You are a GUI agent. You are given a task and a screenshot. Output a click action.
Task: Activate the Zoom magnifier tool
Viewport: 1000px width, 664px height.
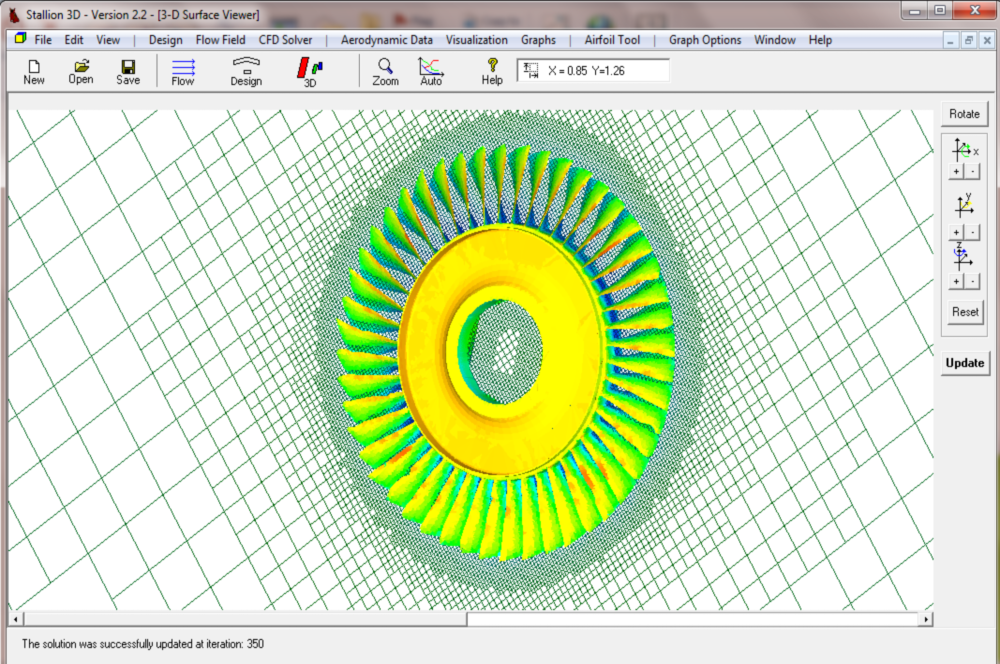pyautogui.click(x=385, y=71)
